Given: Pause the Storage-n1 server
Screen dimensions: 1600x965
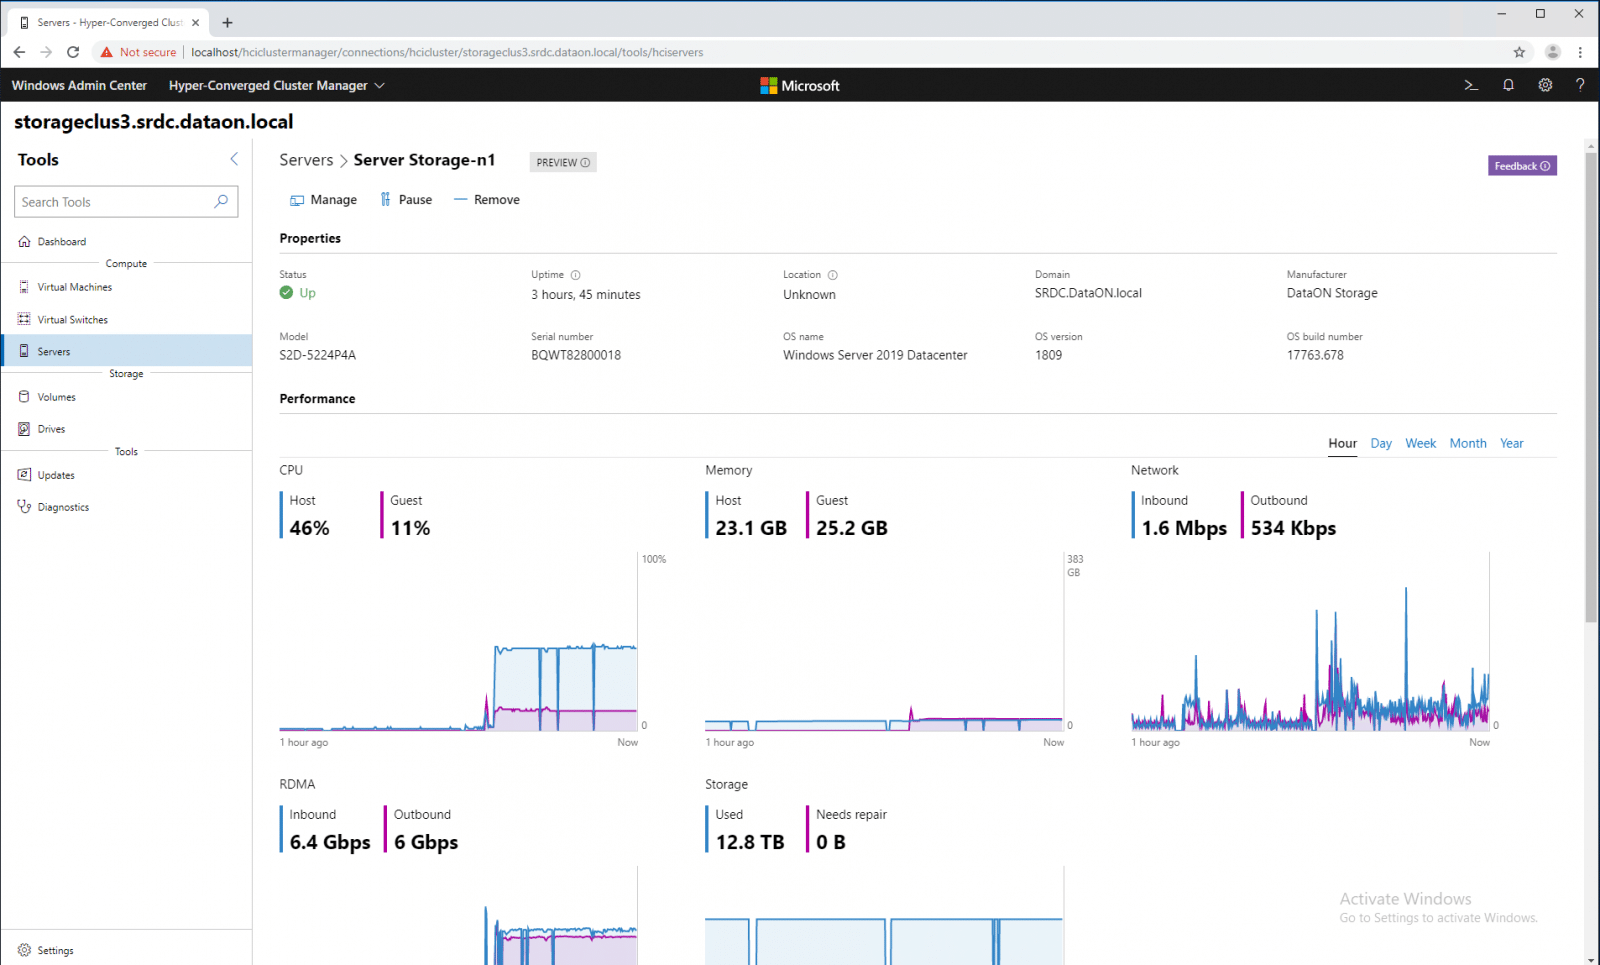Looking at the screenshot, I should tap(406, 200).
